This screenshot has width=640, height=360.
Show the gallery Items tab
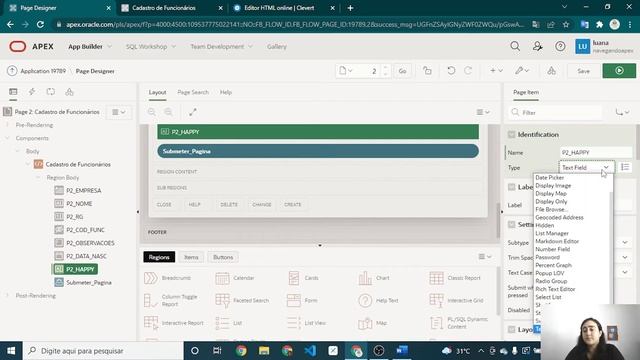click(191, 257)
